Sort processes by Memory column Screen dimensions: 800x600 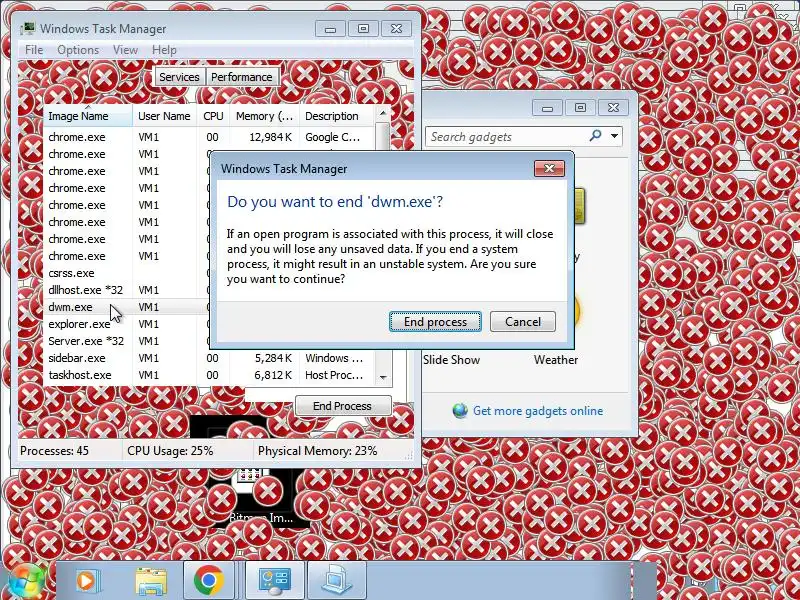point(264,116)
